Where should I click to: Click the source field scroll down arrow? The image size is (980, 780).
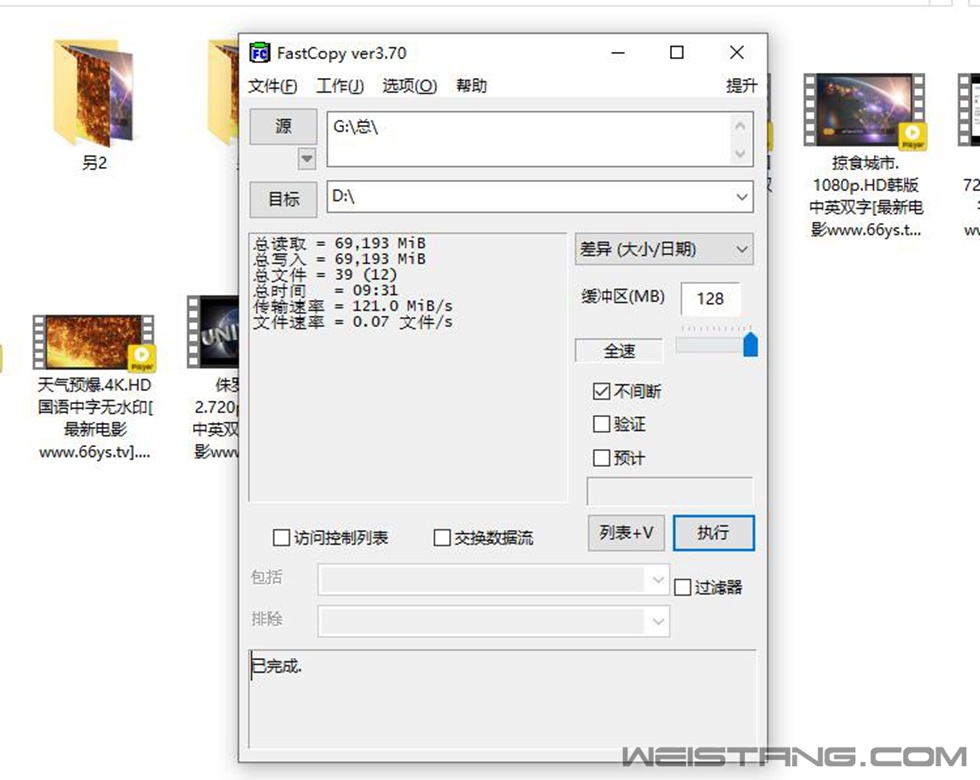point(741,152)
